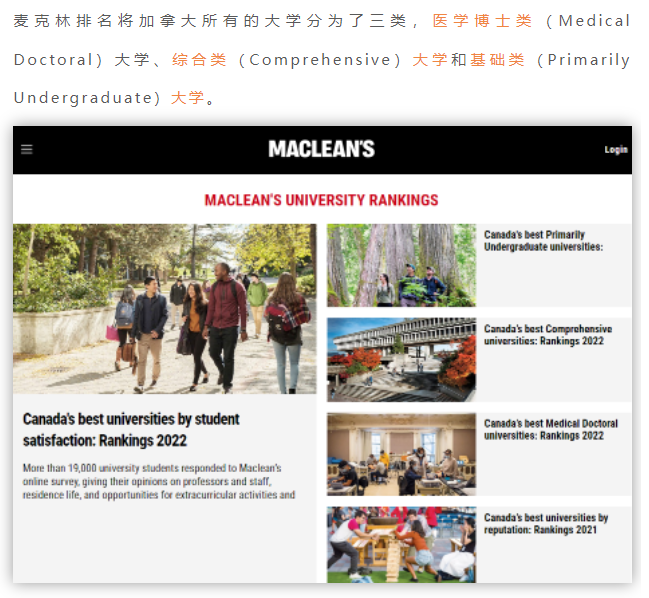This screenshot has height=598, width=649.
Task: Click the concrete campus building thumbnail
Action: (401, 360)
